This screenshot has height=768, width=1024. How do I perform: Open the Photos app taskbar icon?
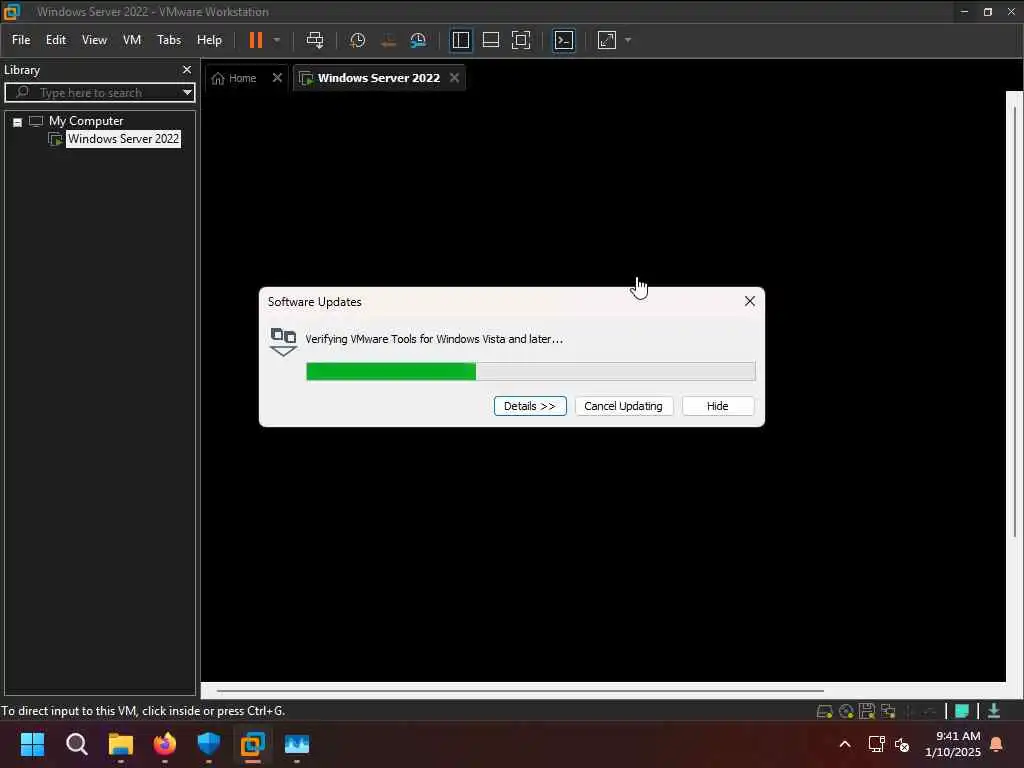[297, 744]
